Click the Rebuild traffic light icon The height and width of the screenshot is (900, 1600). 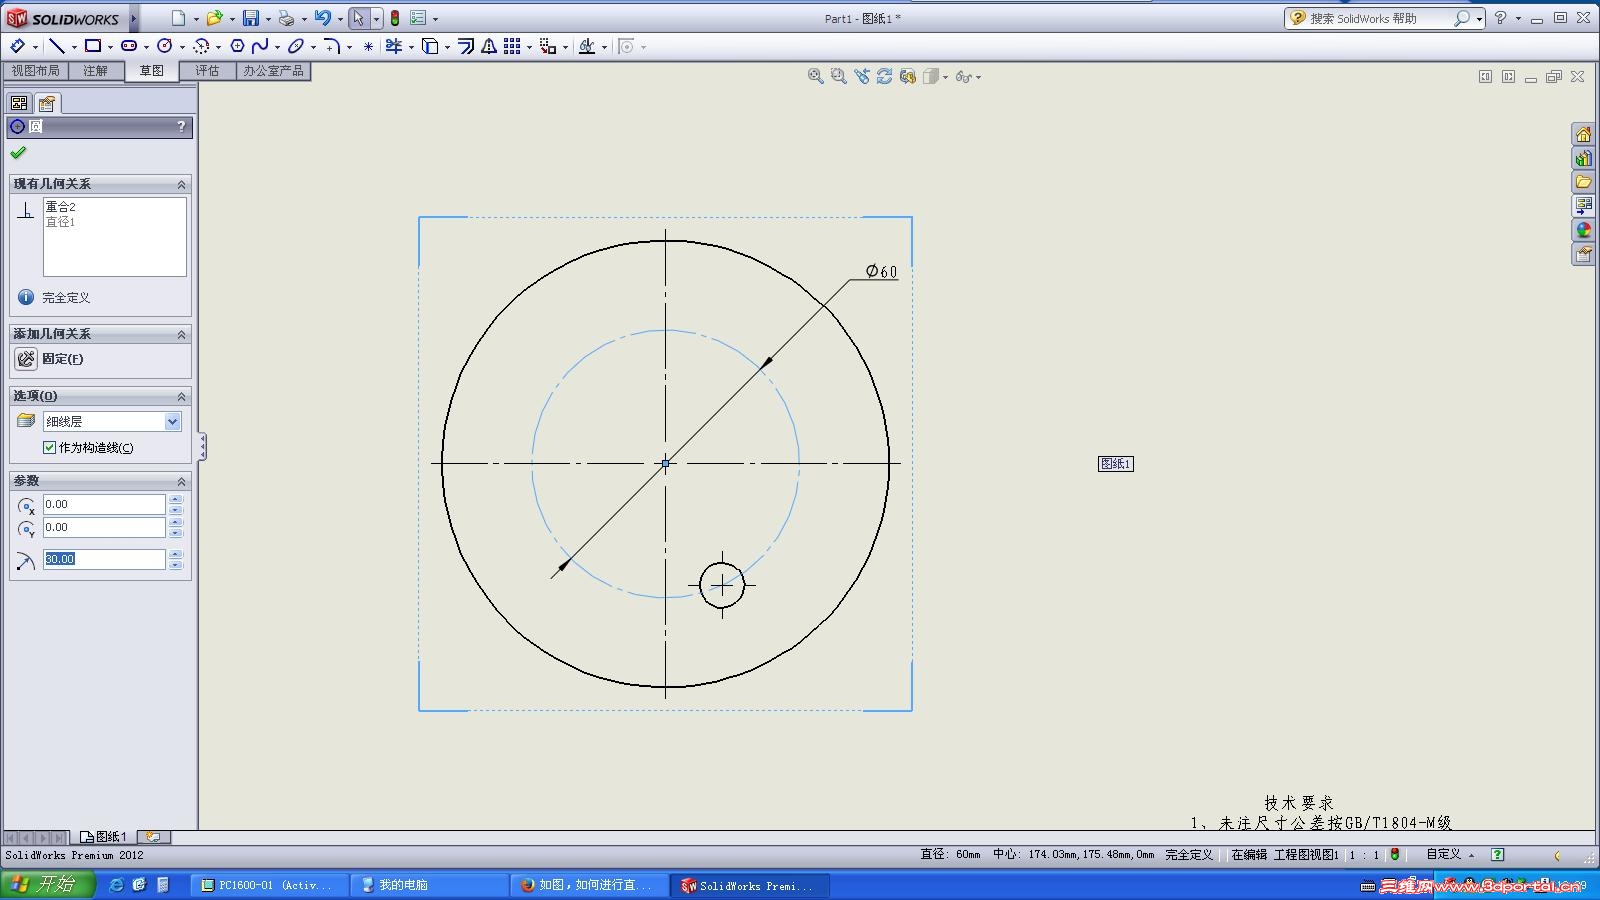pos(395,18)
